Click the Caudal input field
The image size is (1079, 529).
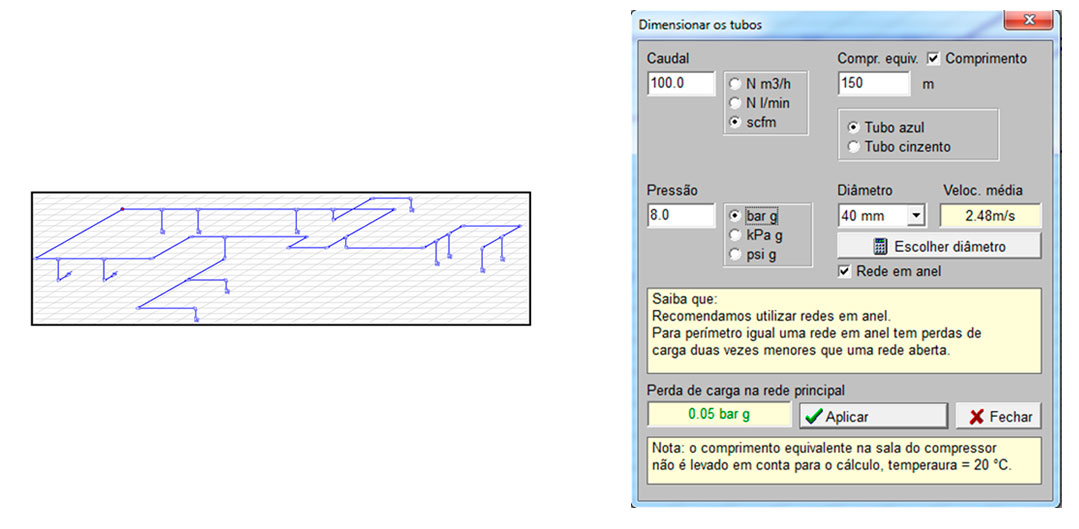pyautogui.click(x=681, y=83)
